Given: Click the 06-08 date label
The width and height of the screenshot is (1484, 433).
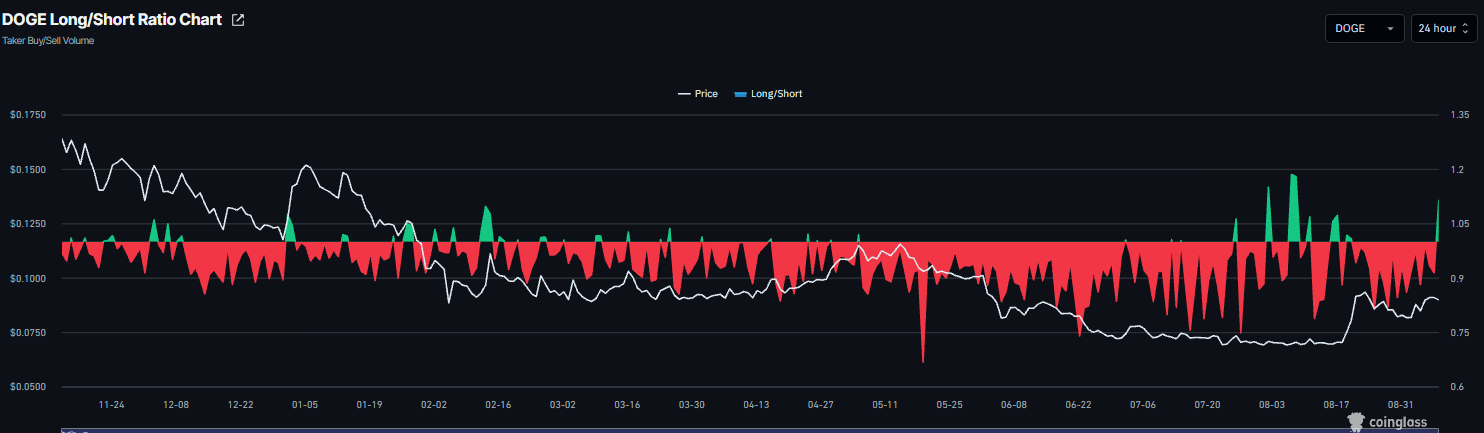Looking at the screenshot, I should [1014, 405].
